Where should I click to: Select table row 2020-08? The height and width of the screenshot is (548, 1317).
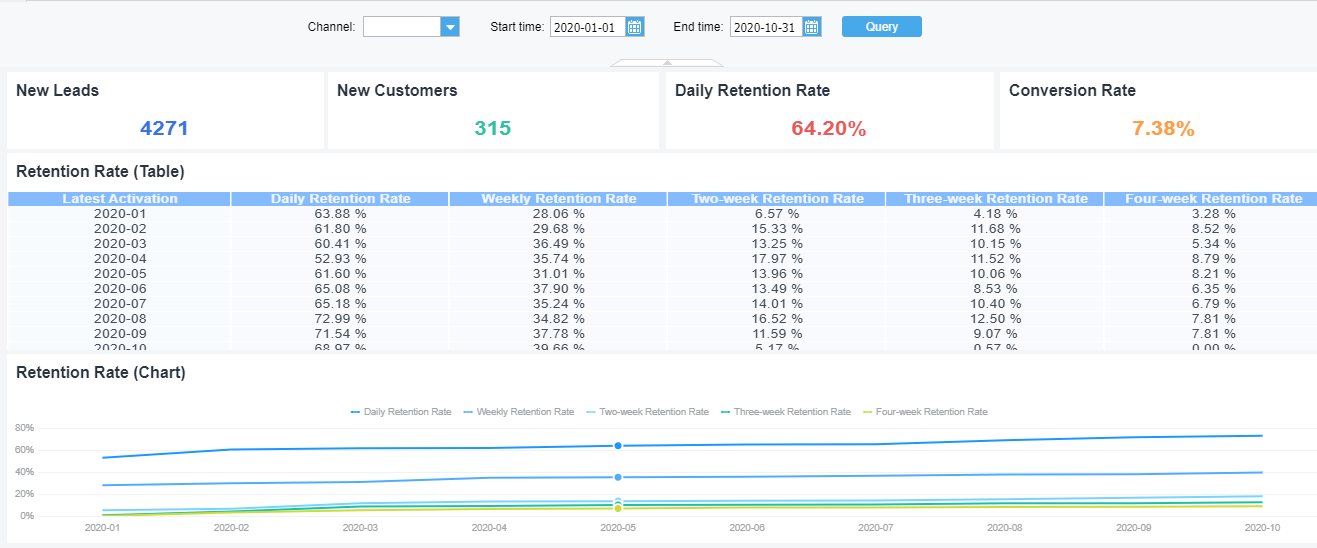pyautogui.click(x=662, y=318)
